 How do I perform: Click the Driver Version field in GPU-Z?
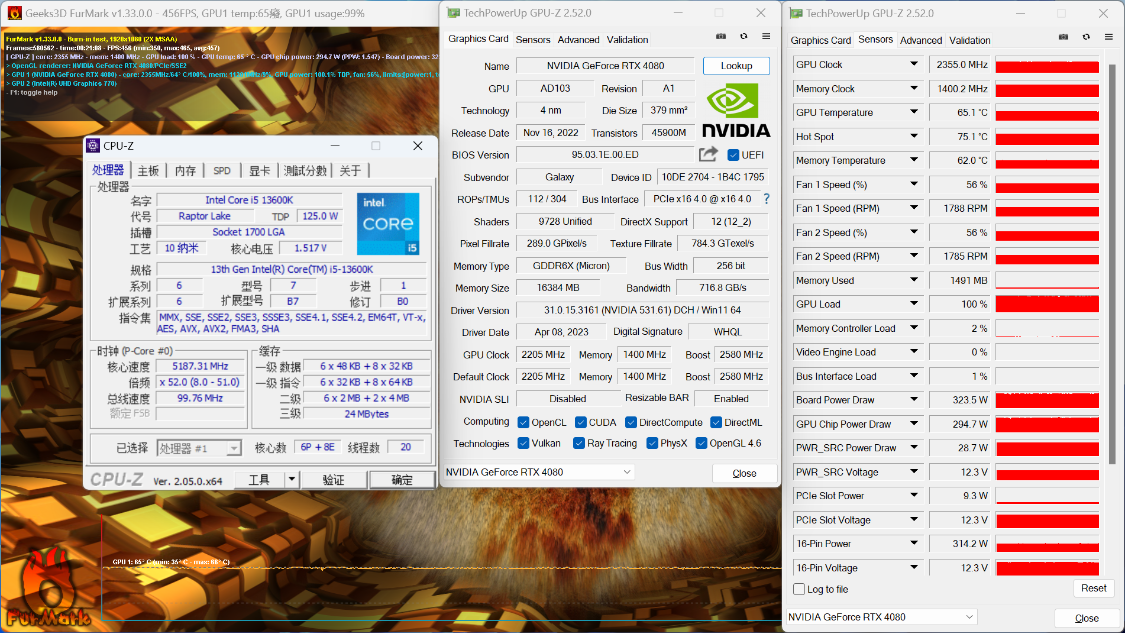[x=642, y=310]
